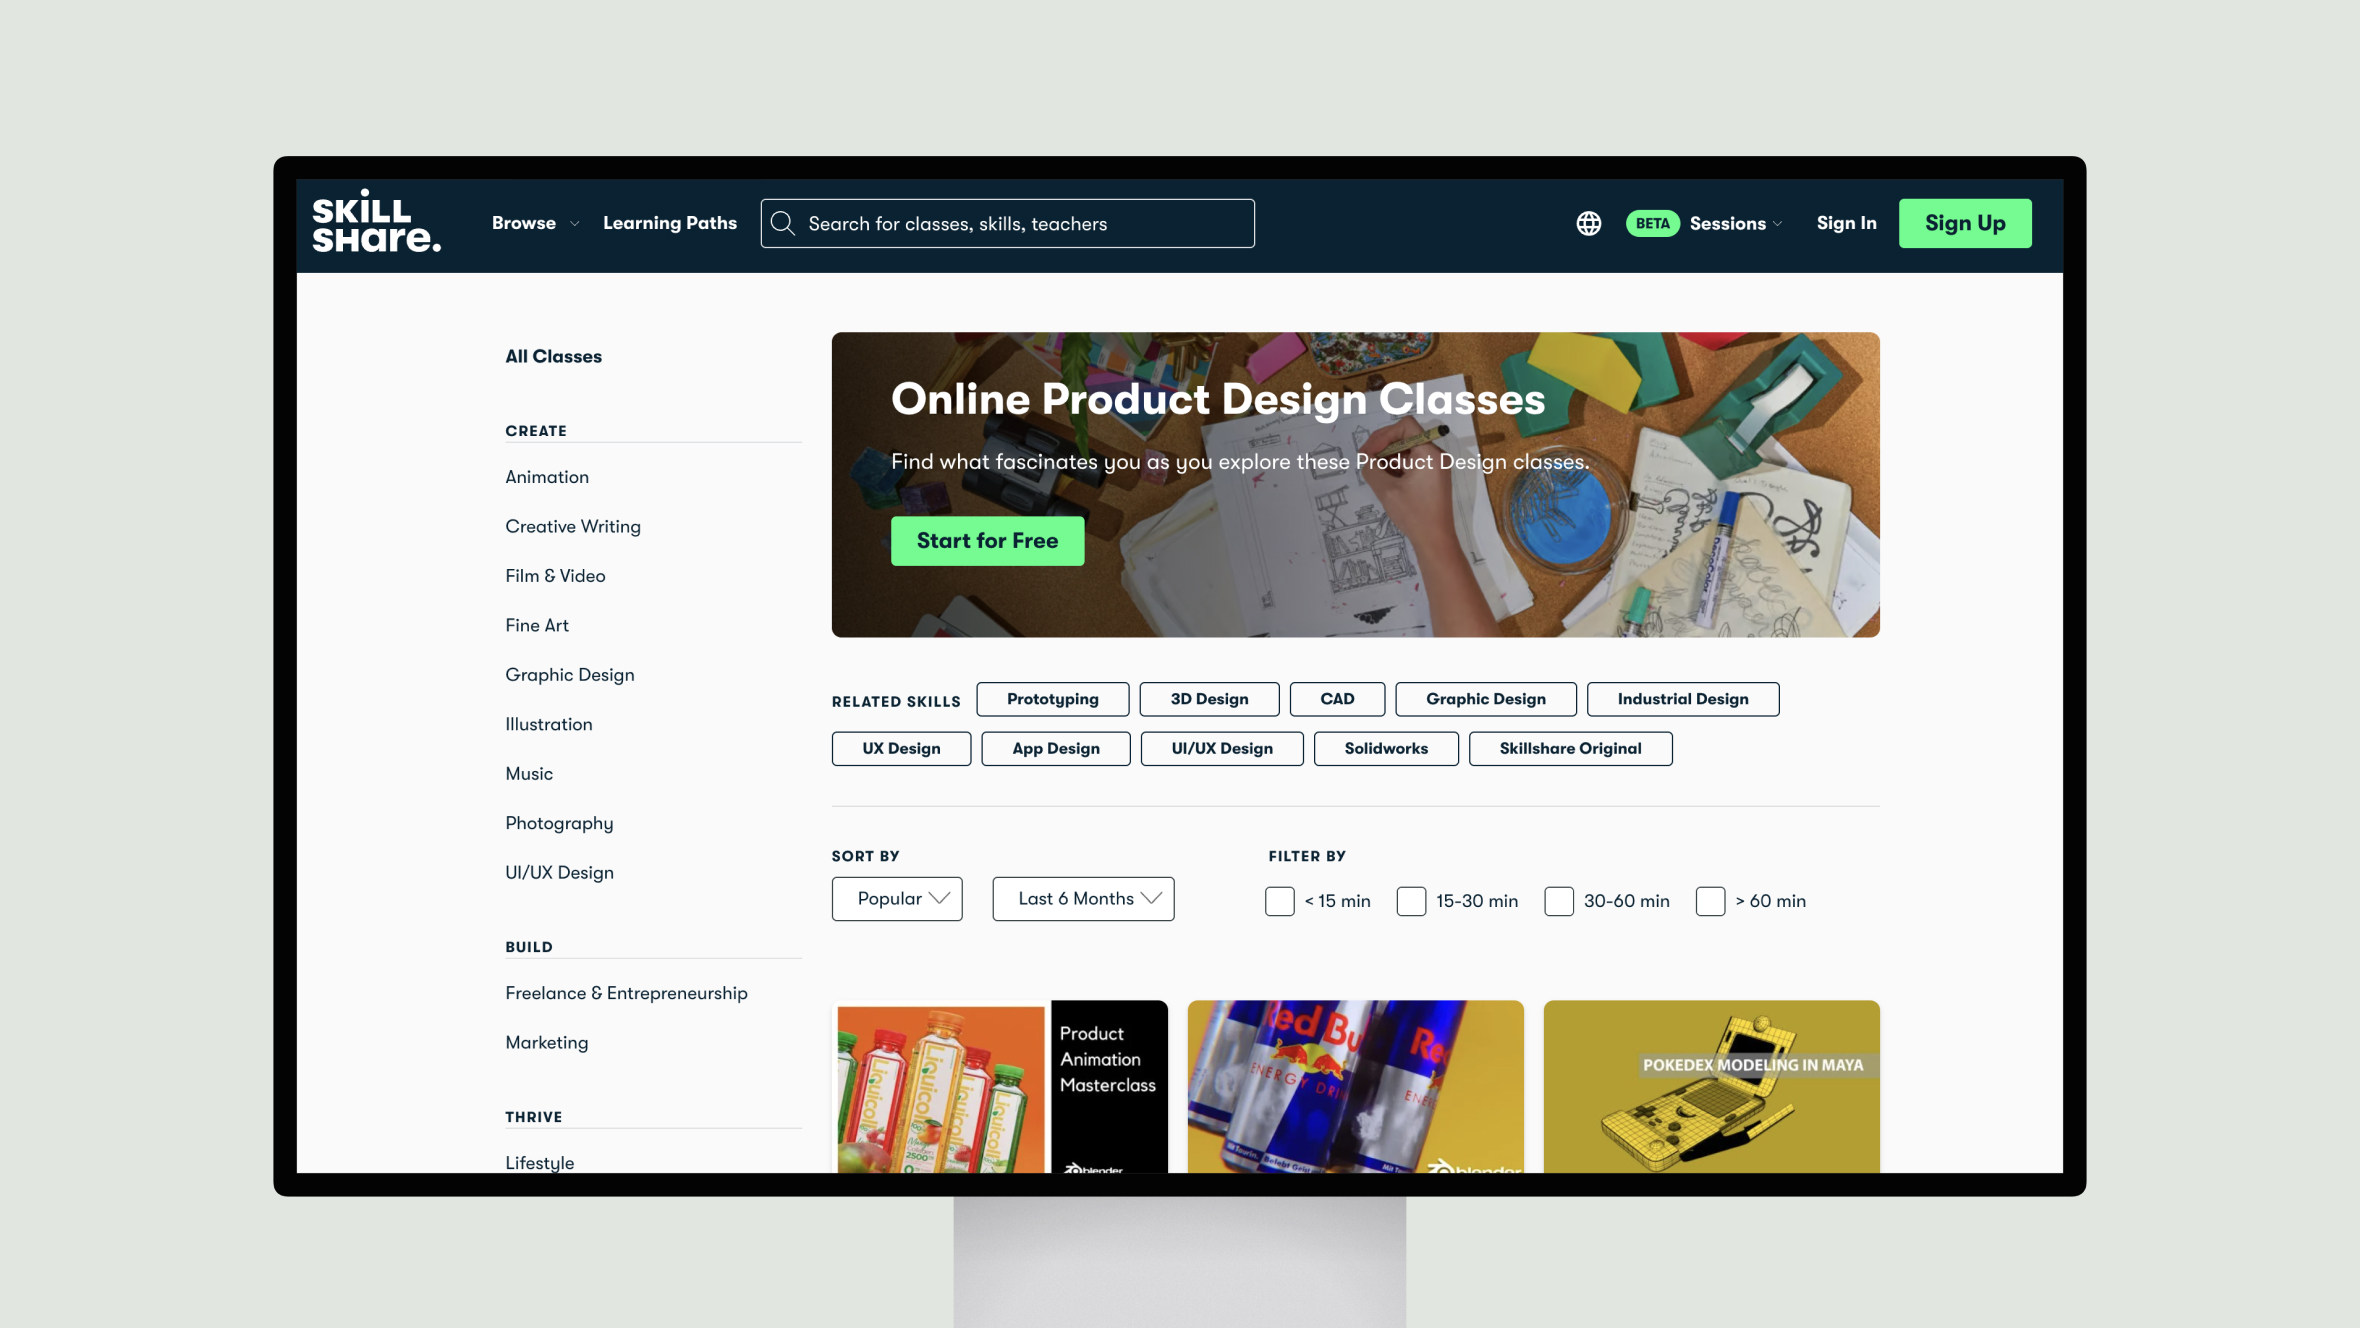The image size is (2360, 1328).
Task: Select the Animation category menu item
Action: click(x=546, y=475)
